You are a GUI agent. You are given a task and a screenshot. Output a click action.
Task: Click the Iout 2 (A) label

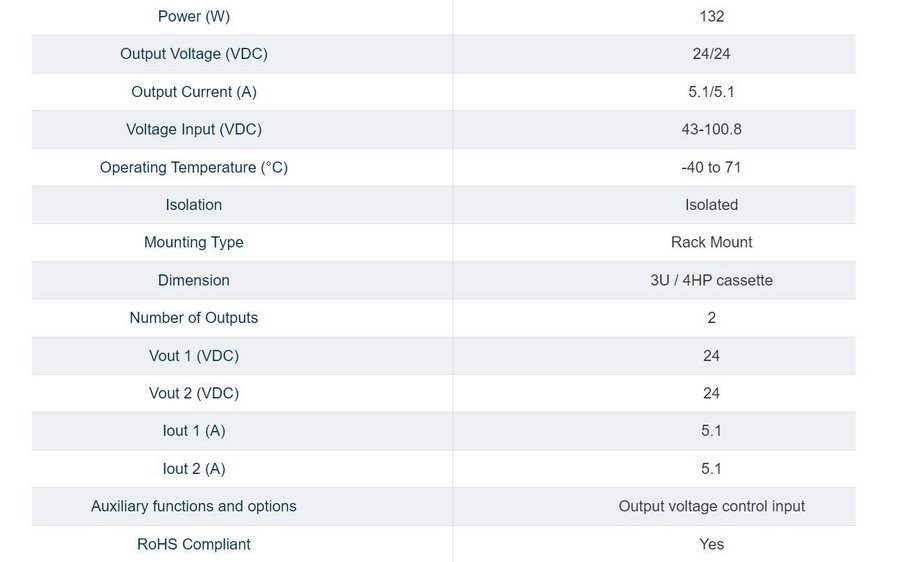click(194, 469)
